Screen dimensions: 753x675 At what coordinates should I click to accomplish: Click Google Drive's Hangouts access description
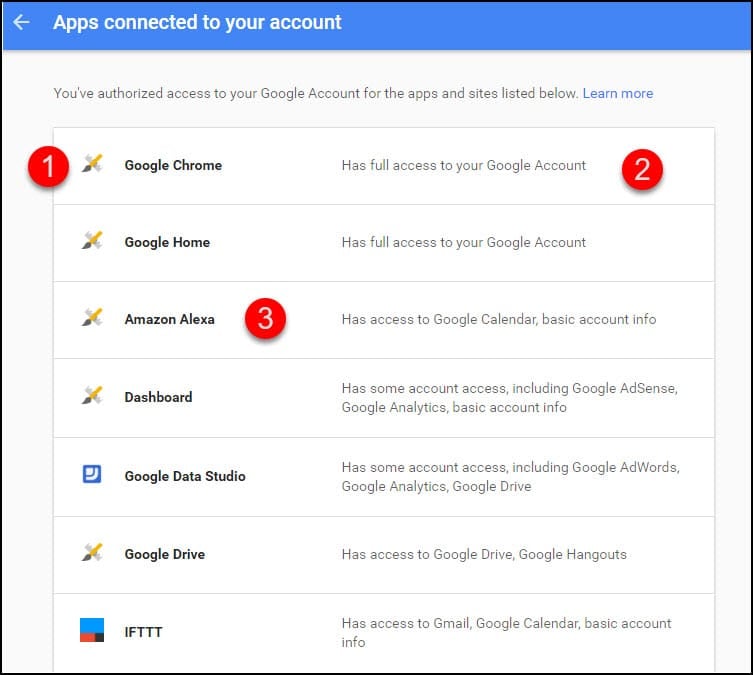(484, 554)
